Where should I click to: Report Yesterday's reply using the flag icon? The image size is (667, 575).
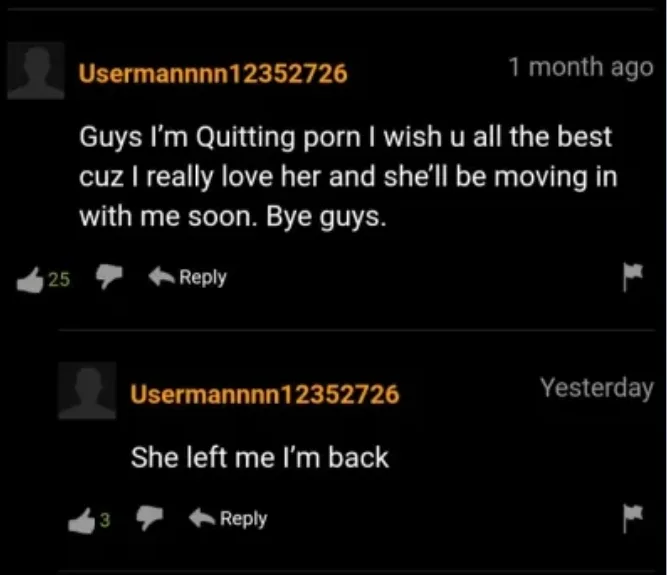633,518
